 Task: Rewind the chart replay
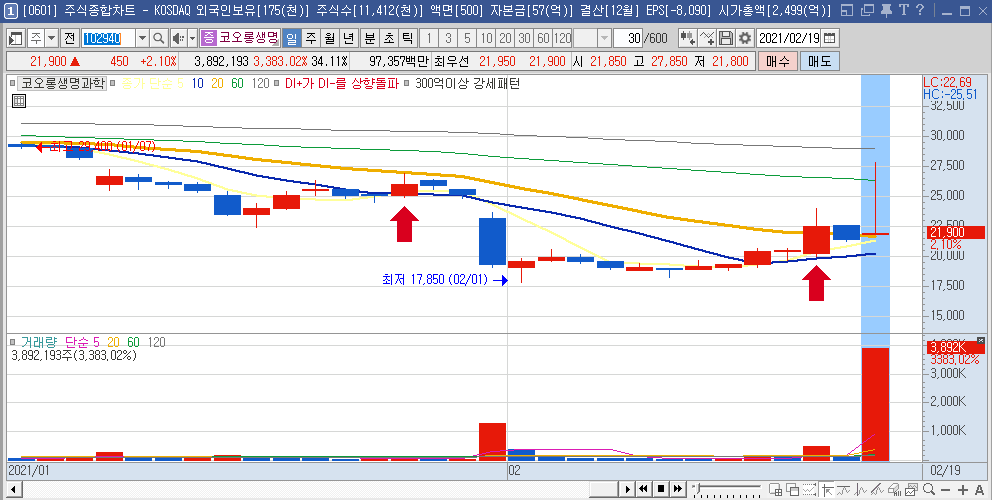[x=643, y=489]
